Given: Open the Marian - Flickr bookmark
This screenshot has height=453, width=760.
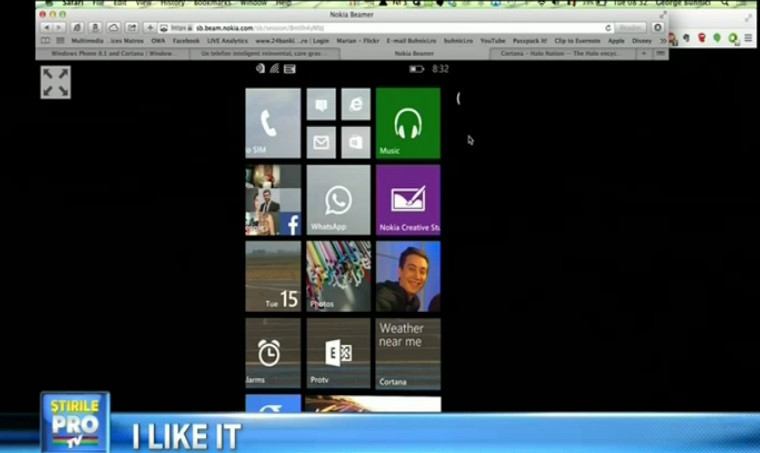Looking at the screenshot, I should point(358,41).
